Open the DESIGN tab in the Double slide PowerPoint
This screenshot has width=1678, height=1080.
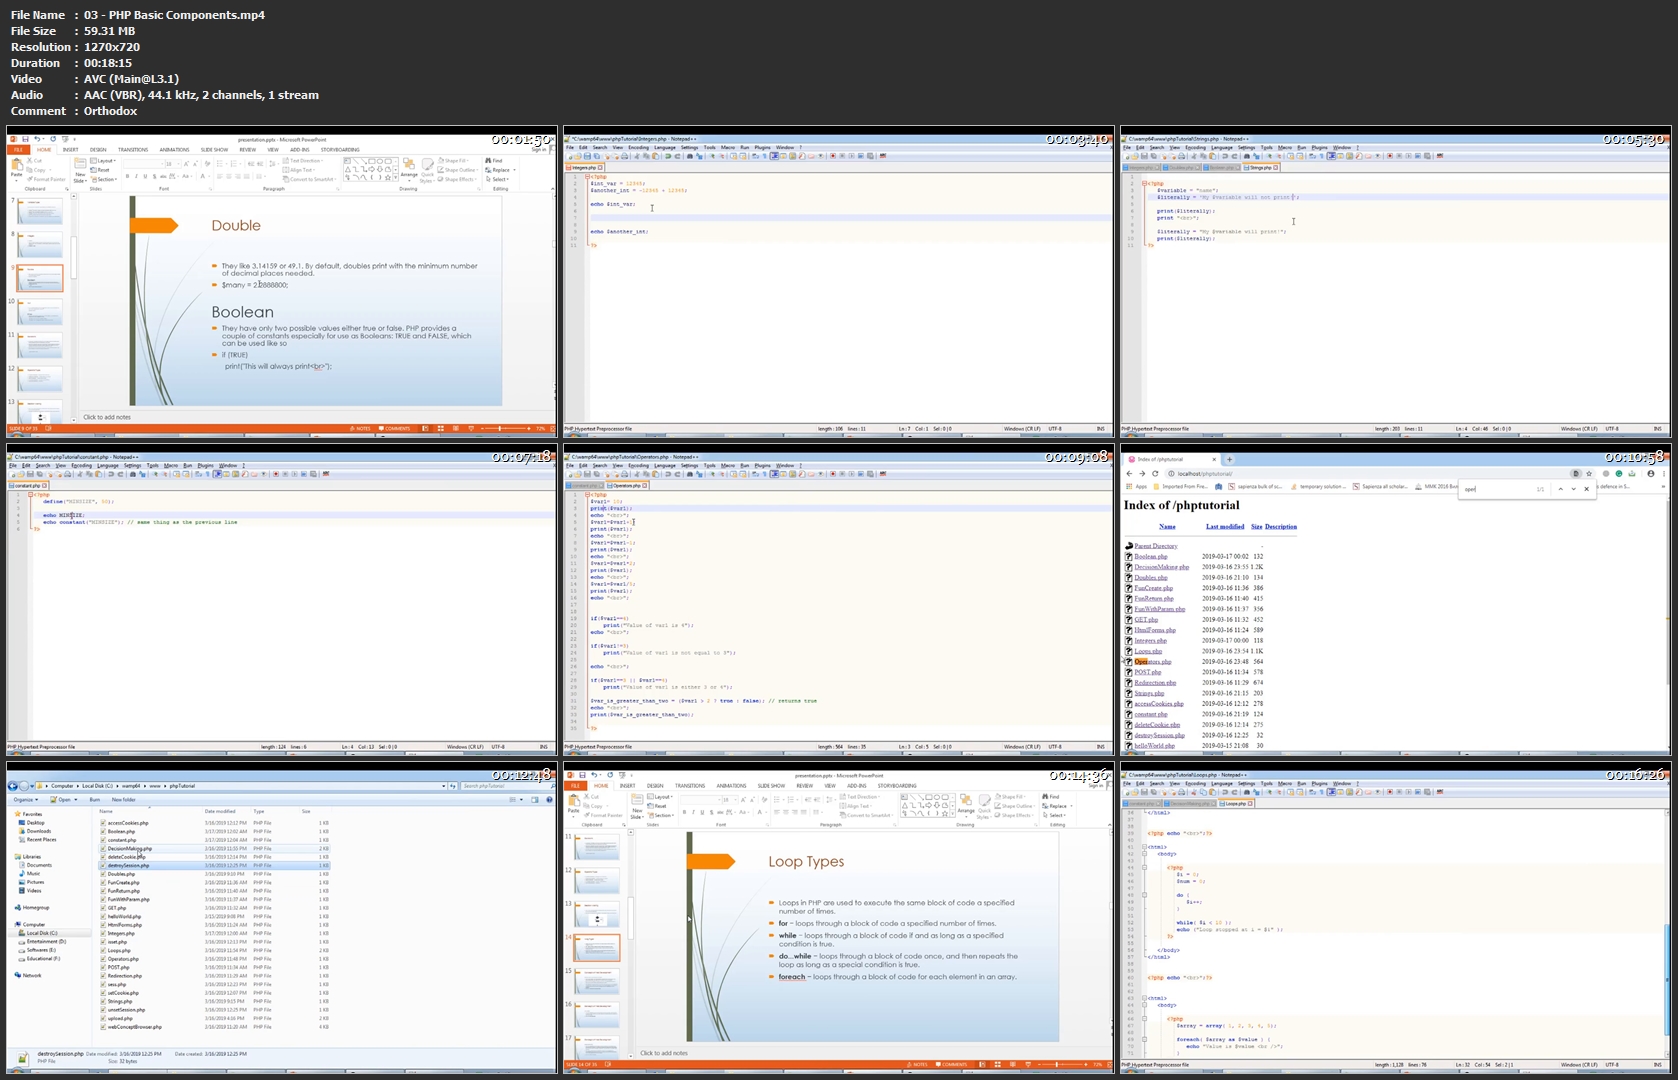[x=98, y=150]
